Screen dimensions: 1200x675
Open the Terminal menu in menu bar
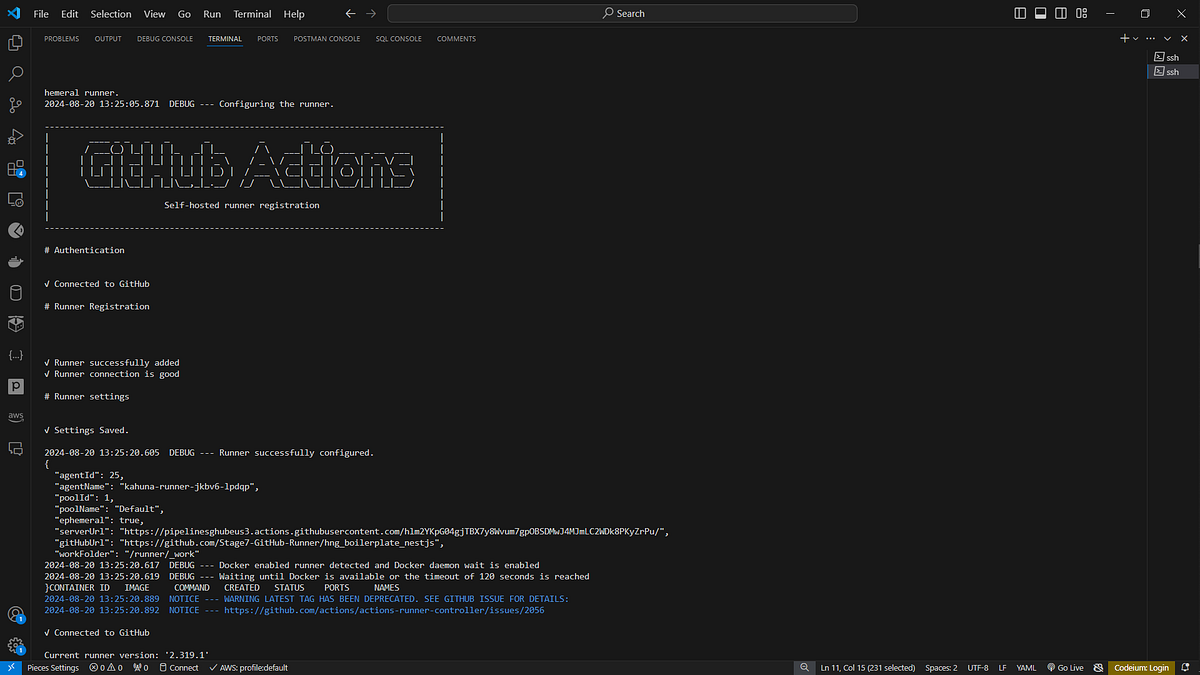click(252, 14)
